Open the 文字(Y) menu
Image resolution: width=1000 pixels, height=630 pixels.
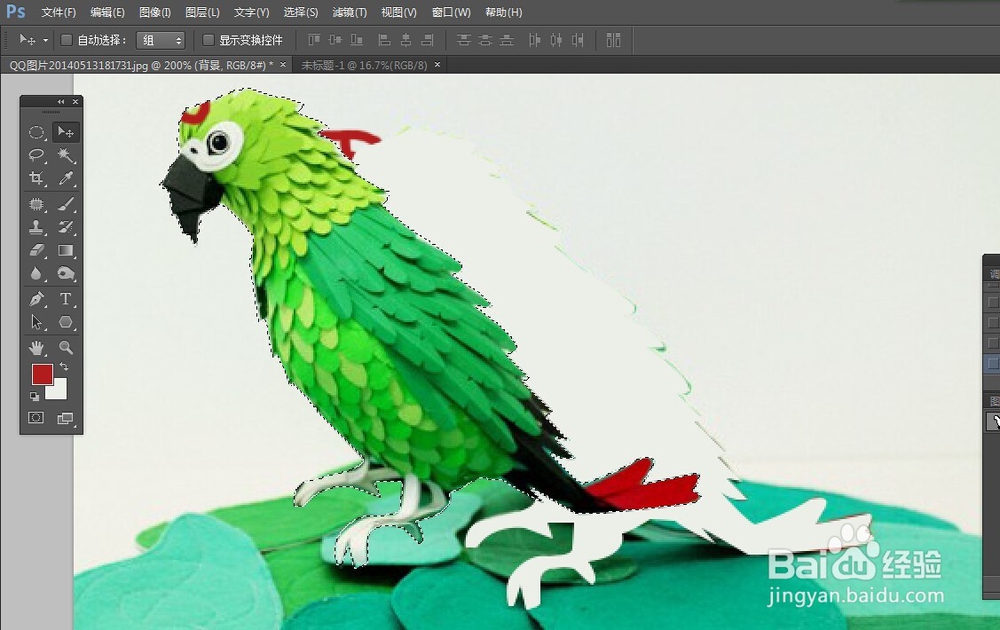(251, 12)
